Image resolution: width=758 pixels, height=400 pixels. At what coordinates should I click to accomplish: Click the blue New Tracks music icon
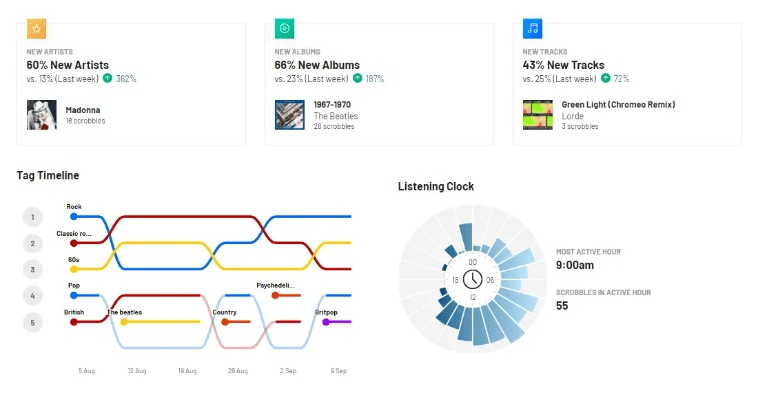point(532,29)
